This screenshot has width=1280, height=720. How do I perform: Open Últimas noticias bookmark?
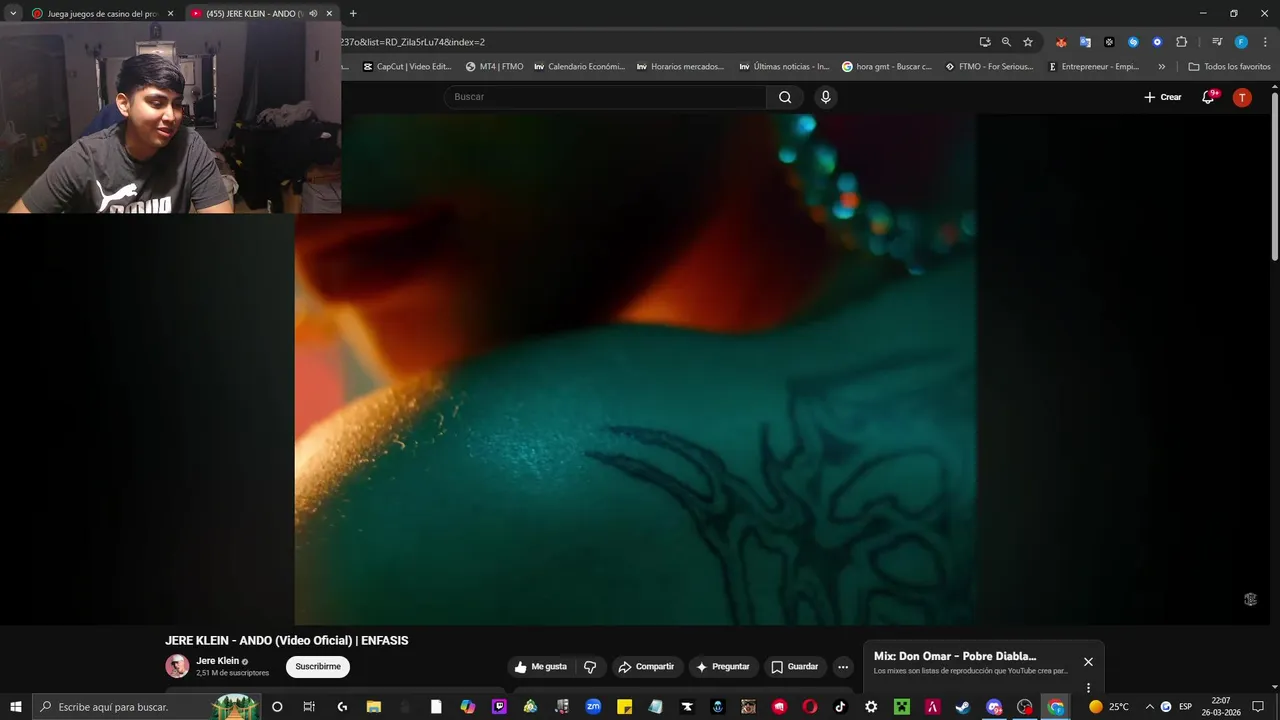(784, 67)
